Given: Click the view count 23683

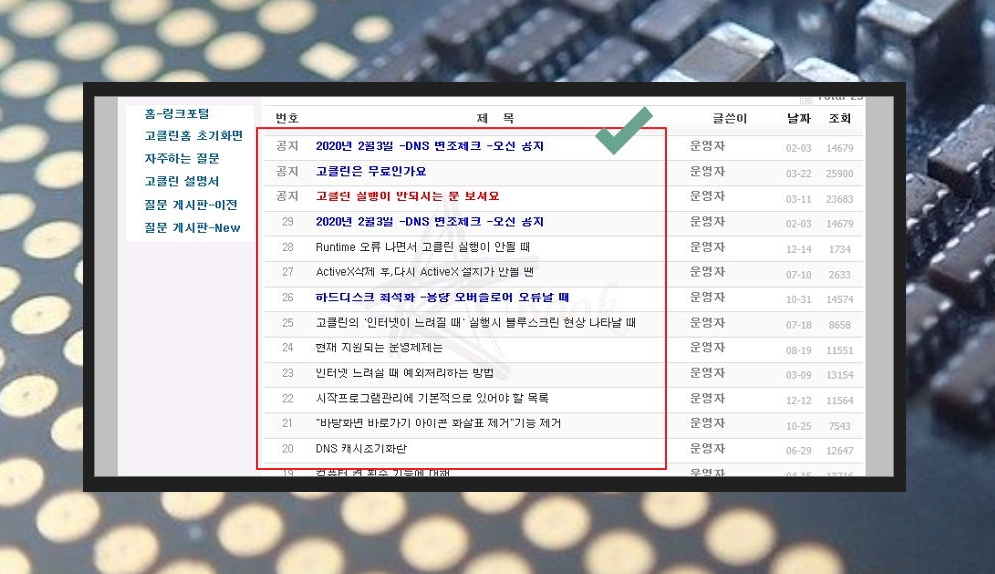Looking at the screenshot, I should [840, 199].
